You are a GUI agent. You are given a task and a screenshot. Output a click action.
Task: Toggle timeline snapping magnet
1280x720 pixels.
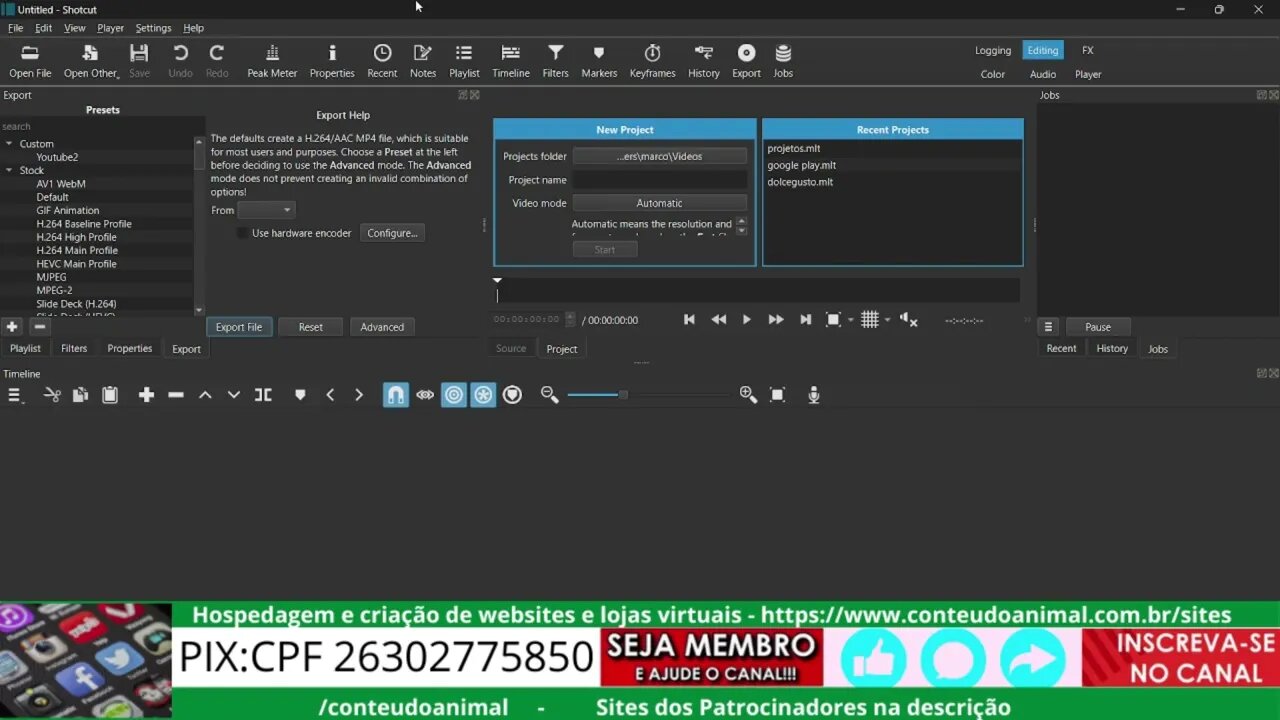click(x=396, y=395)
